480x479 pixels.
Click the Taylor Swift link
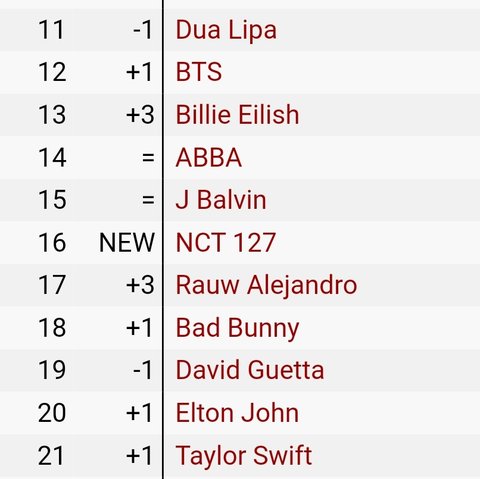click(x=244, y=456)
